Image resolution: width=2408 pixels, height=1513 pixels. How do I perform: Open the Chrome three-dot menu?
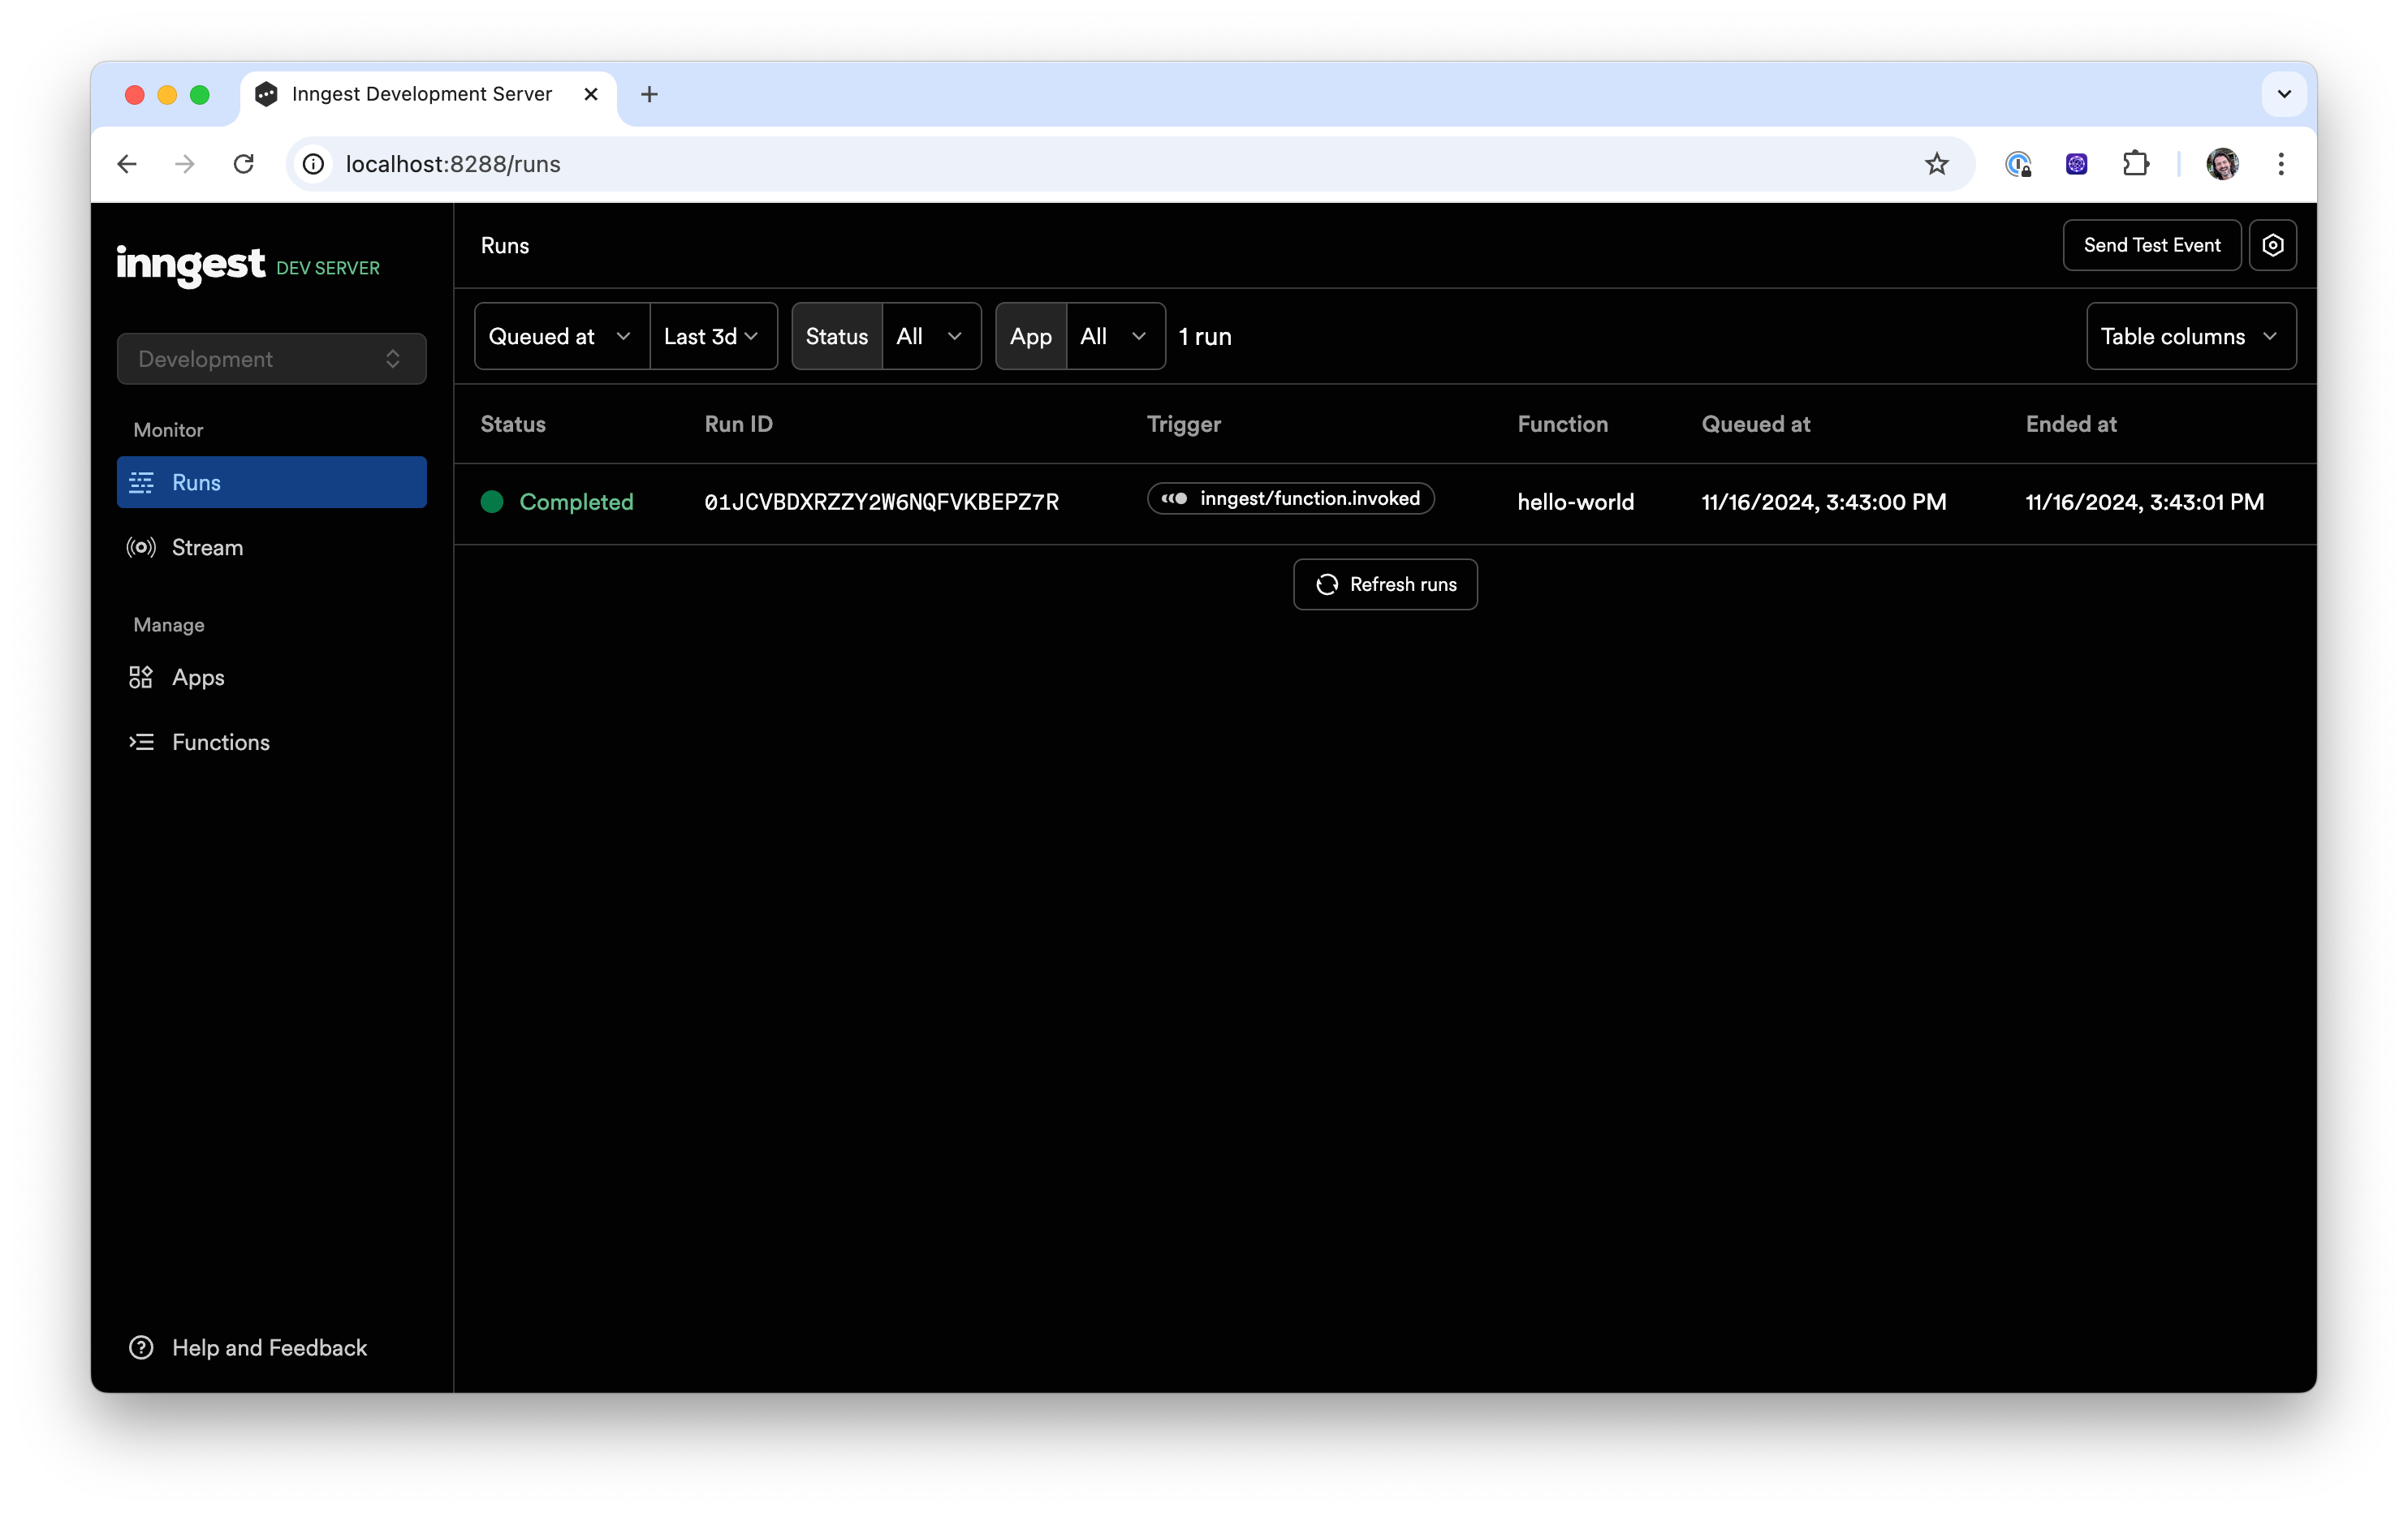pos(2281,163)
